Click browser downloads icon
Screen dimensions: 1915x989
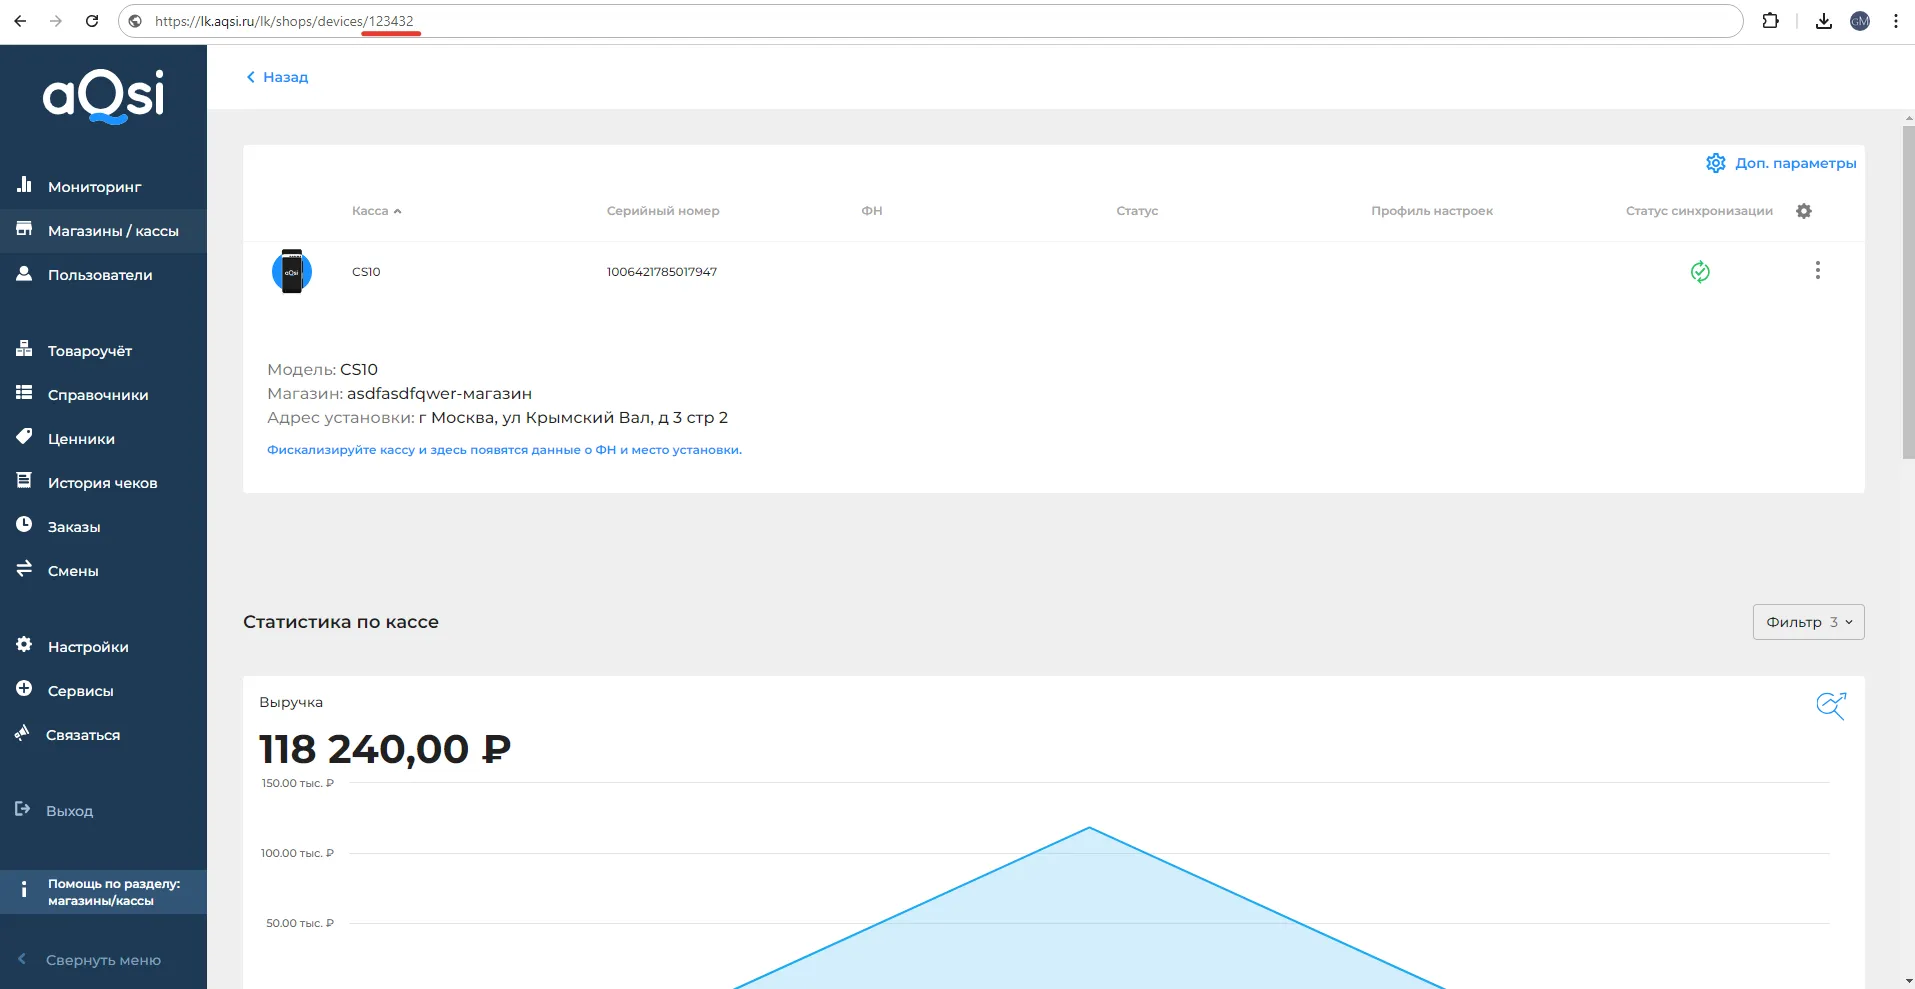(1823, 21)
